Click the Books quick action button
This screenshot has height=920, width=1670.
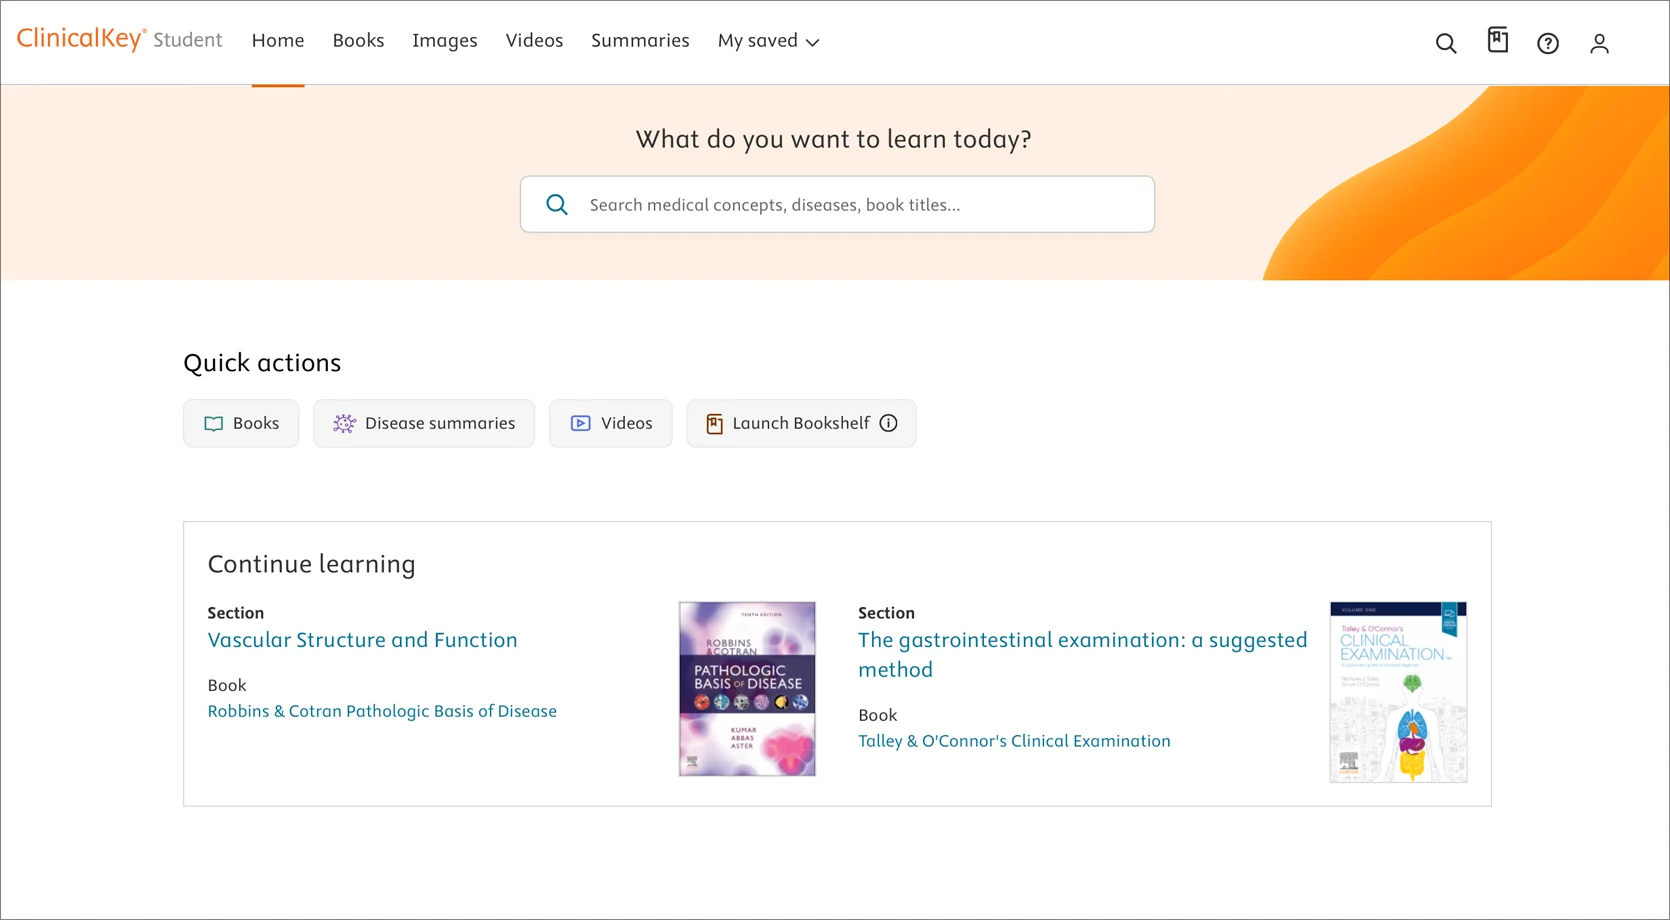coord(241,423)
